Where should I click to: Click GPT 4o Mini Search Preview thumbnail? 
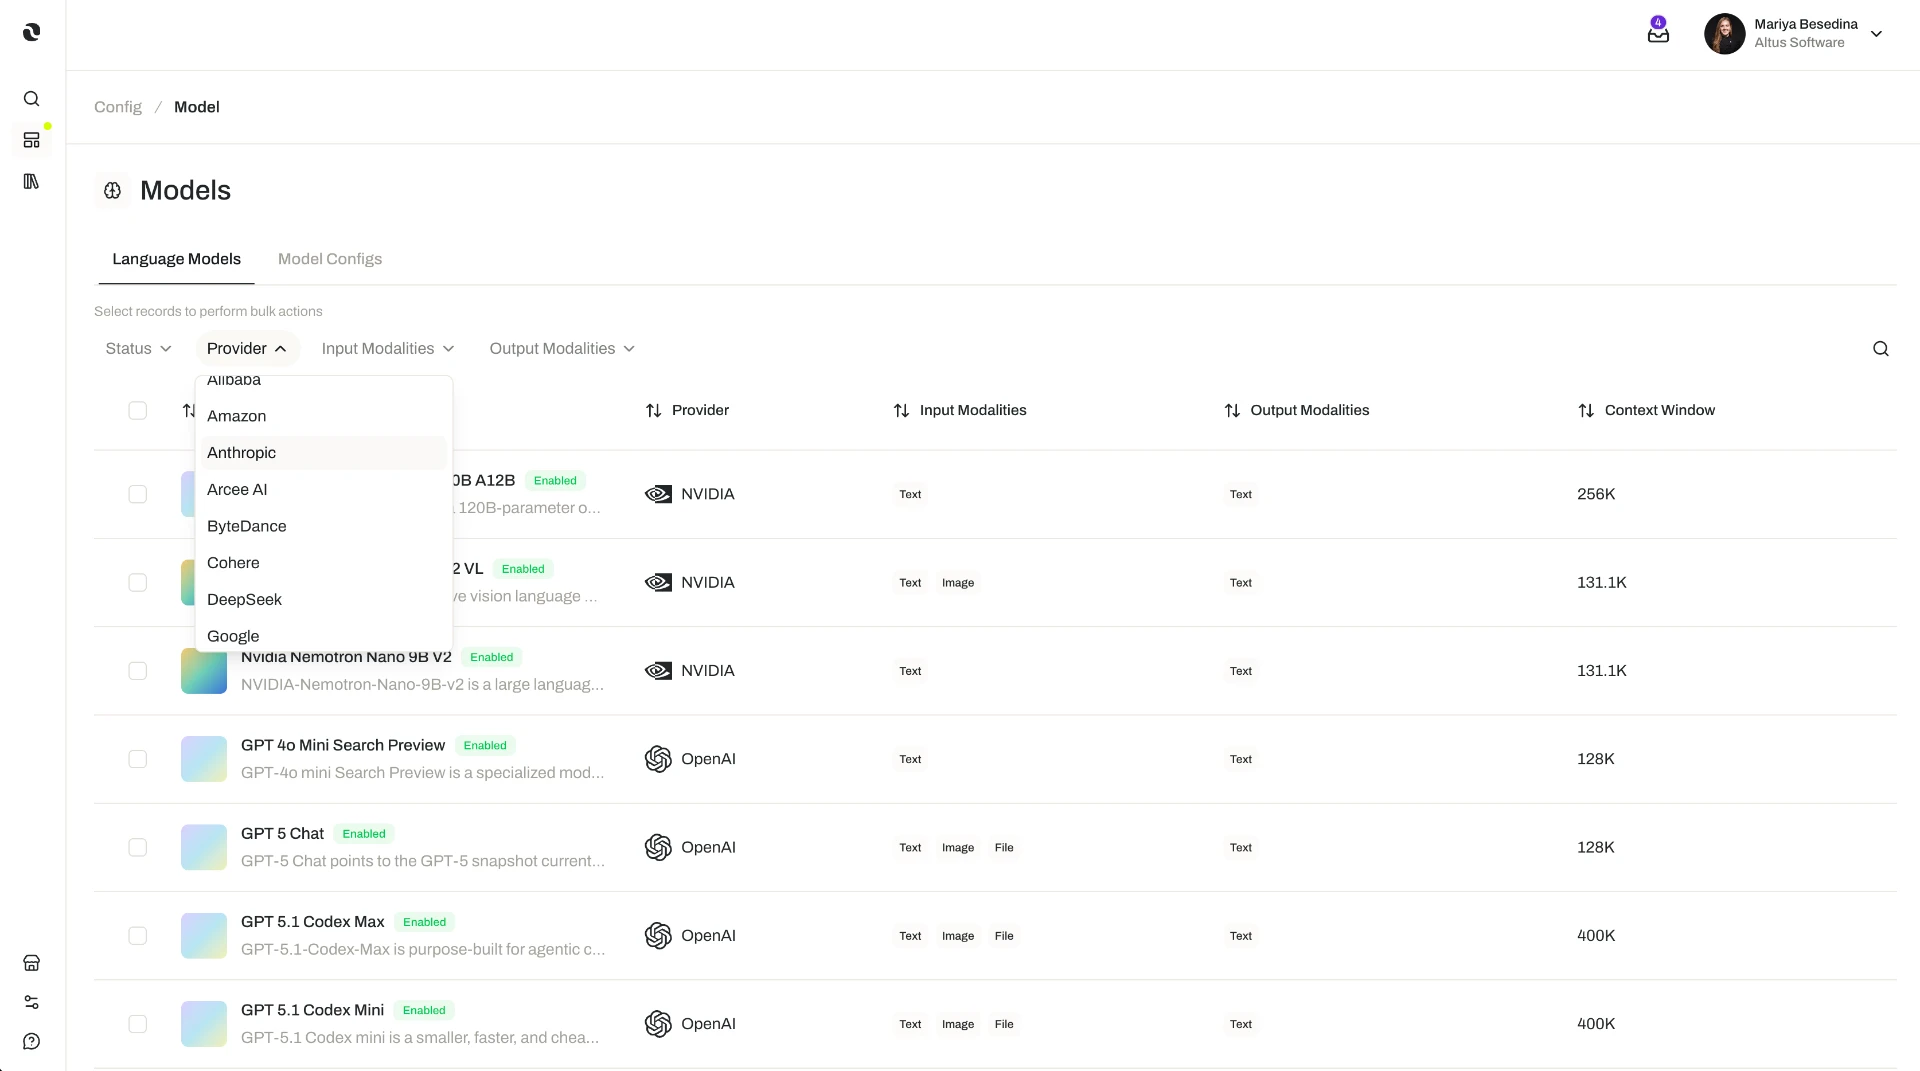click(x=204, y=760)
